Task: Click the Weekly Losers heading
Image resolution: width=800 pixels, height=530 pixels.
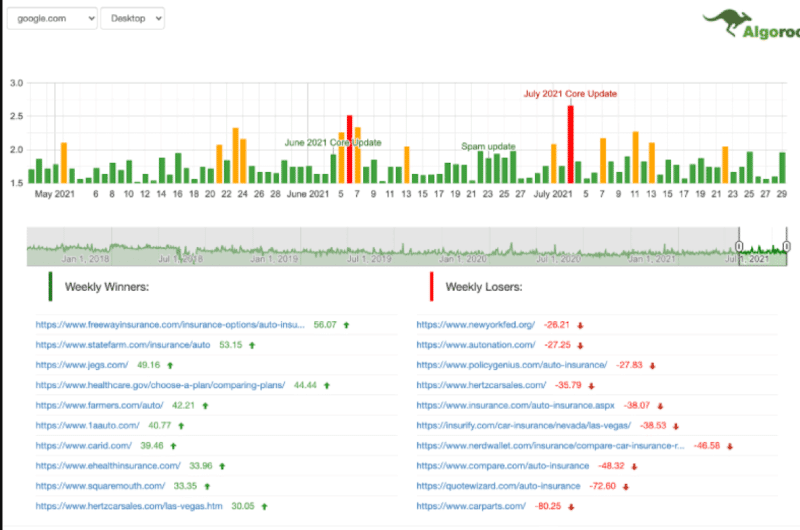Action: coord(484,287)
